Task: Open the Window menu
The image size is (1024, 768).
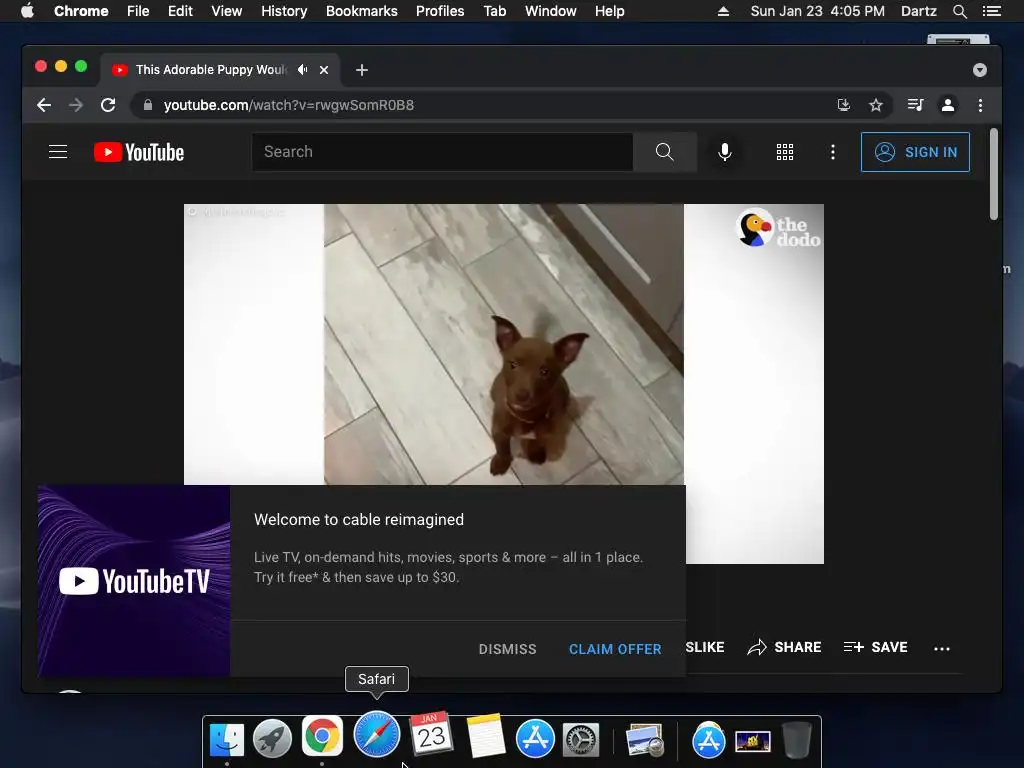Action: (551, 11)
